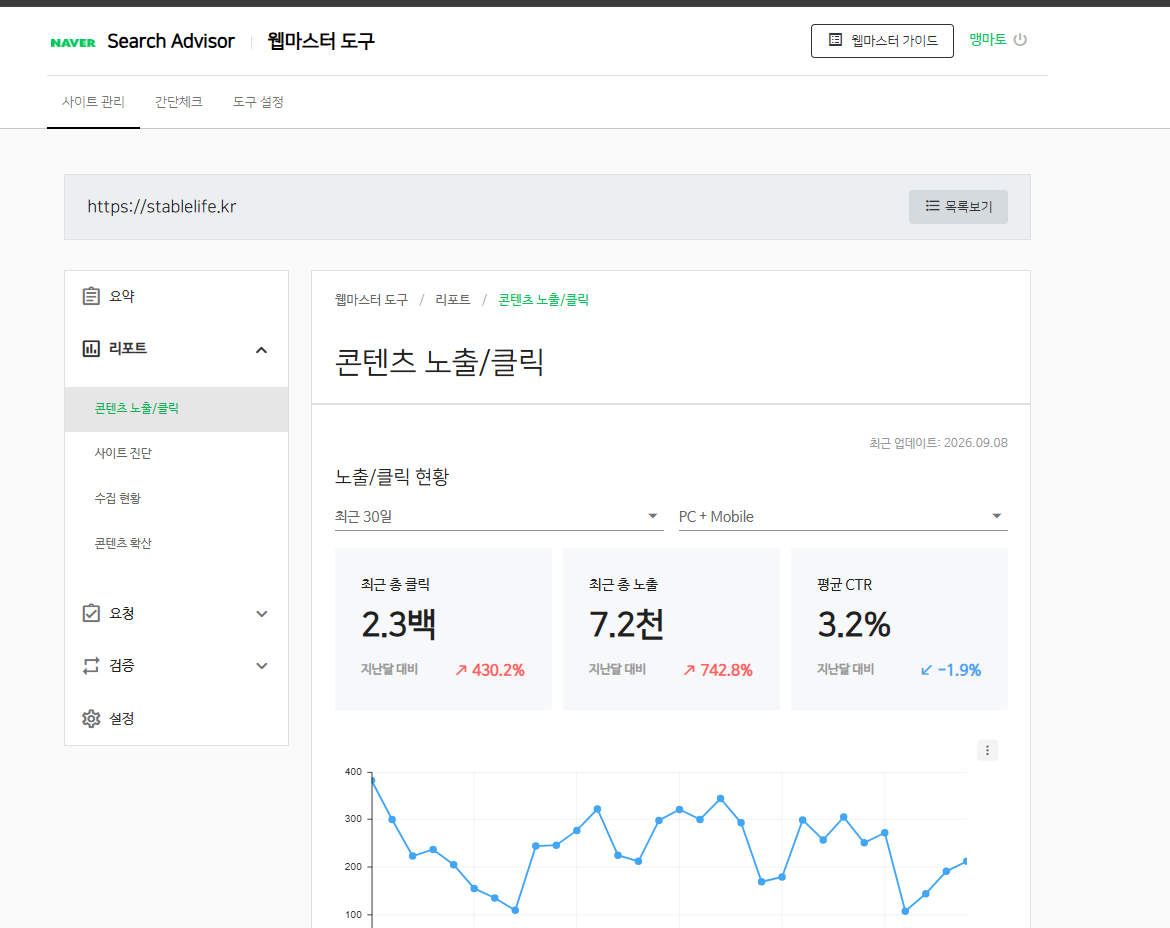Switch to the 도구 설정 tab
Viewport: 1170px width, 928px height.
click(258, 102)
